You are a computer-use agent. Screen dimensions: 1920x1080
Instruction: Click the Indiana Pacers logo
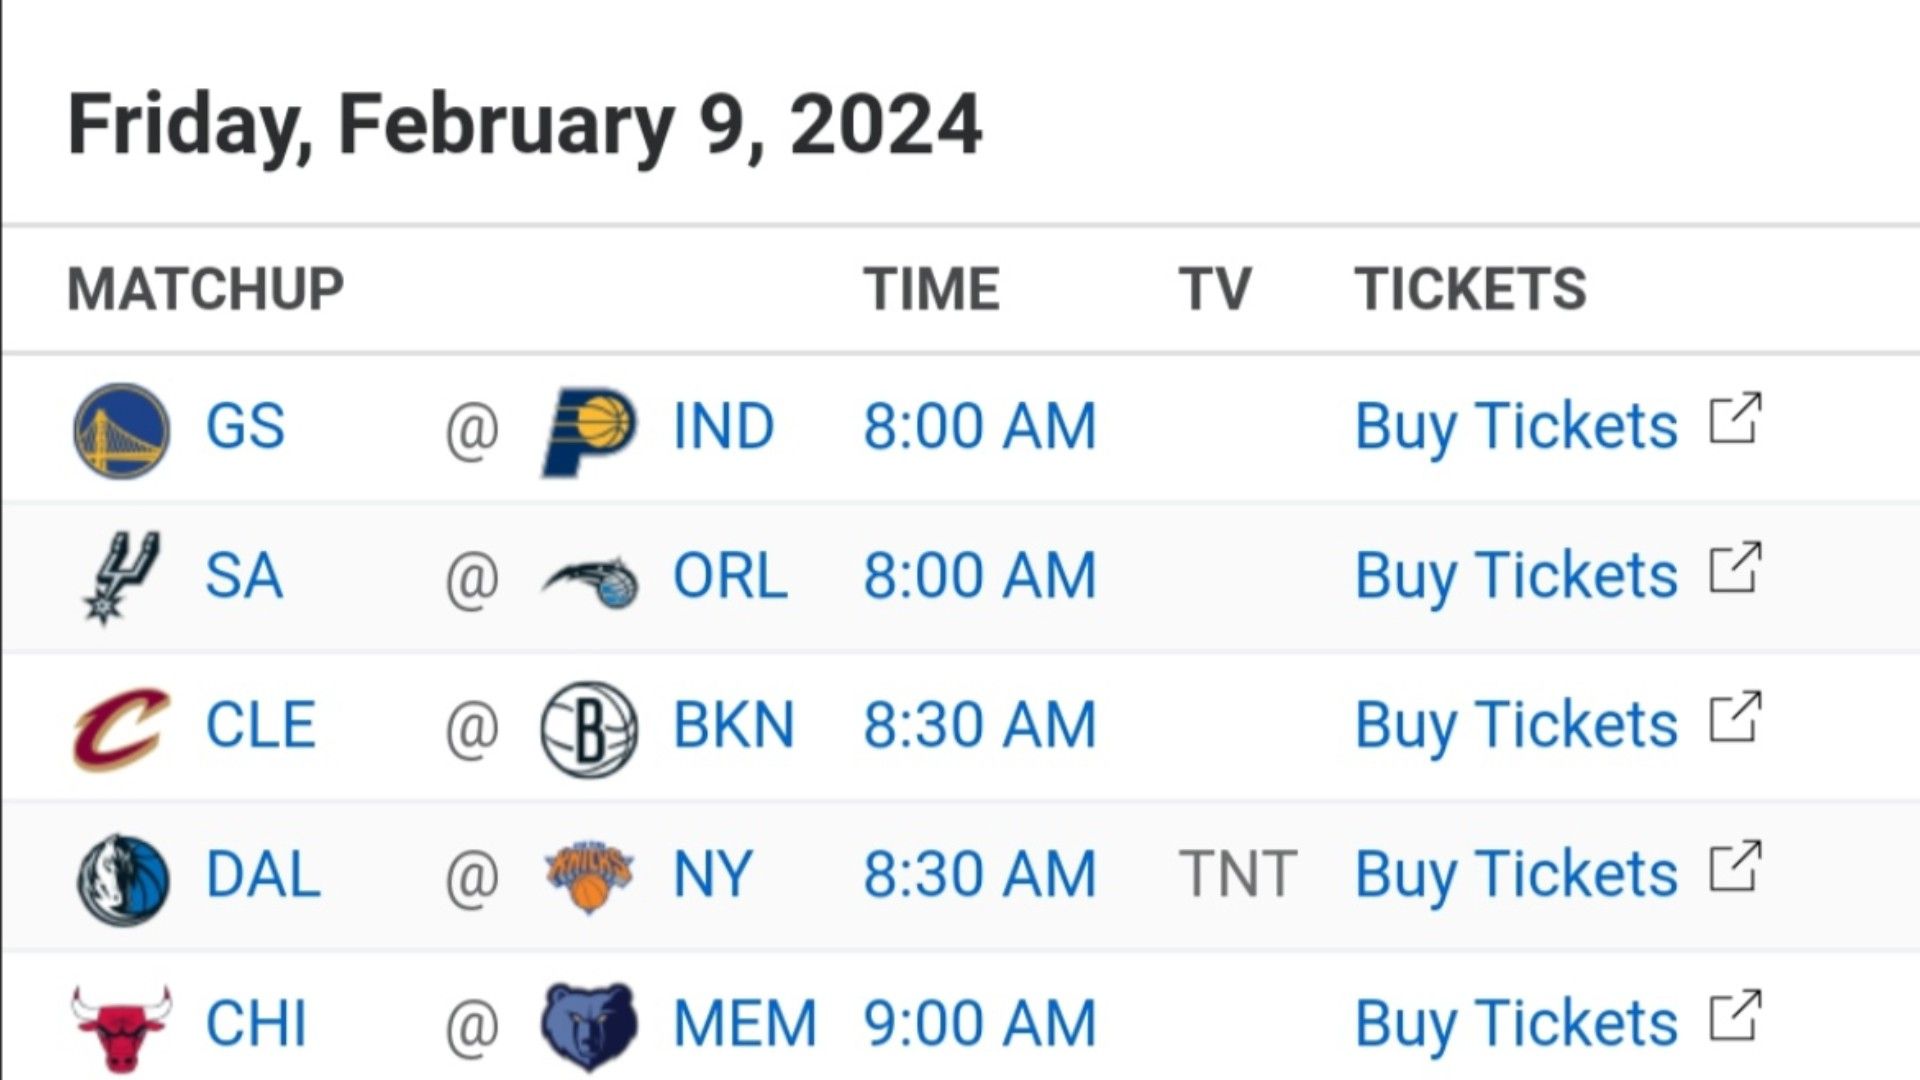pyautogui.click(x=589, y=431)
